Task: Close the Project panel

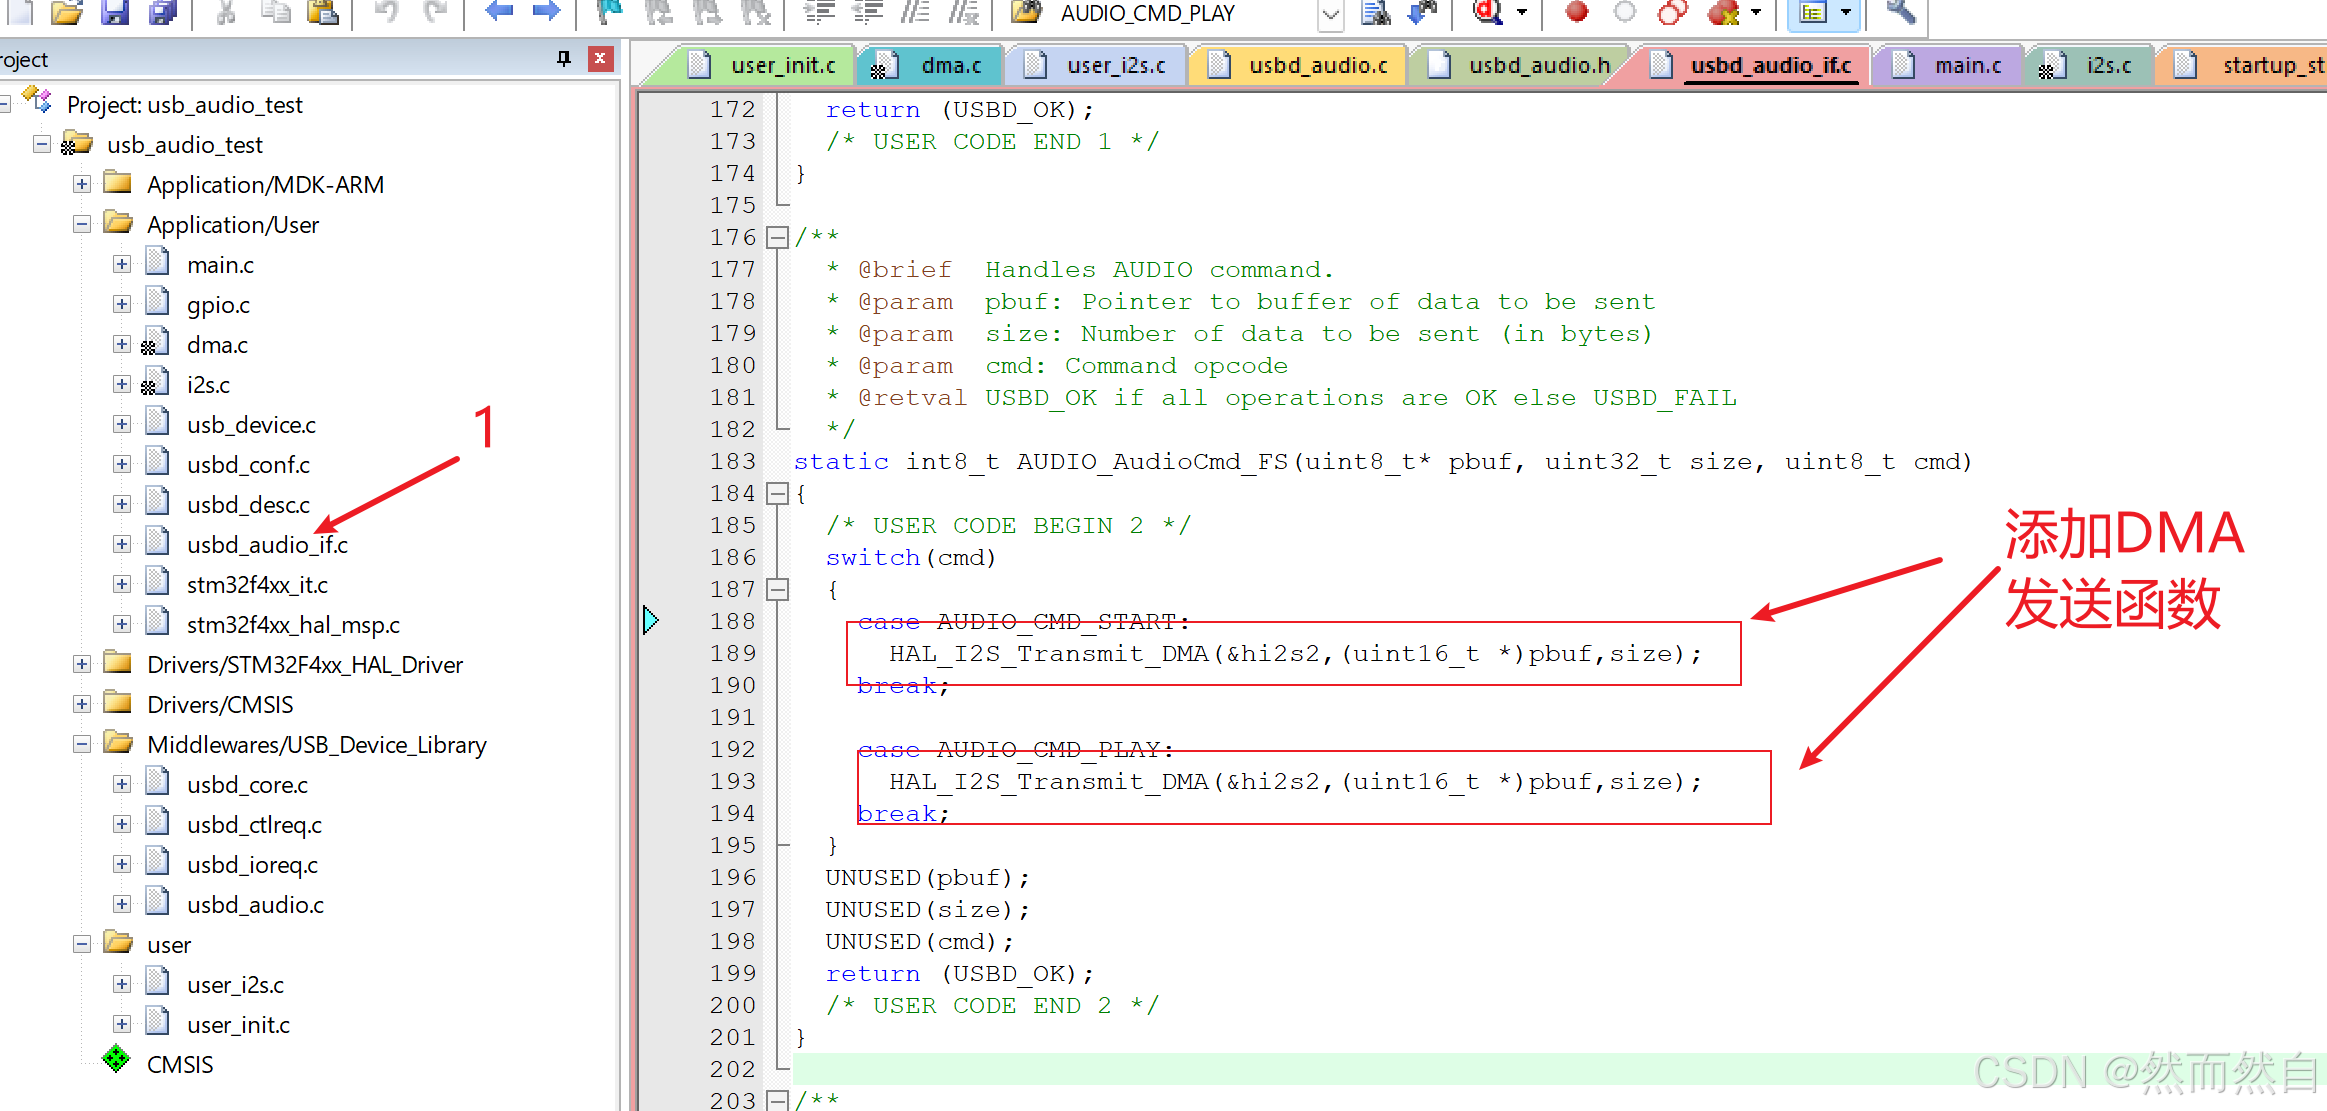Action: click(600, 59)
